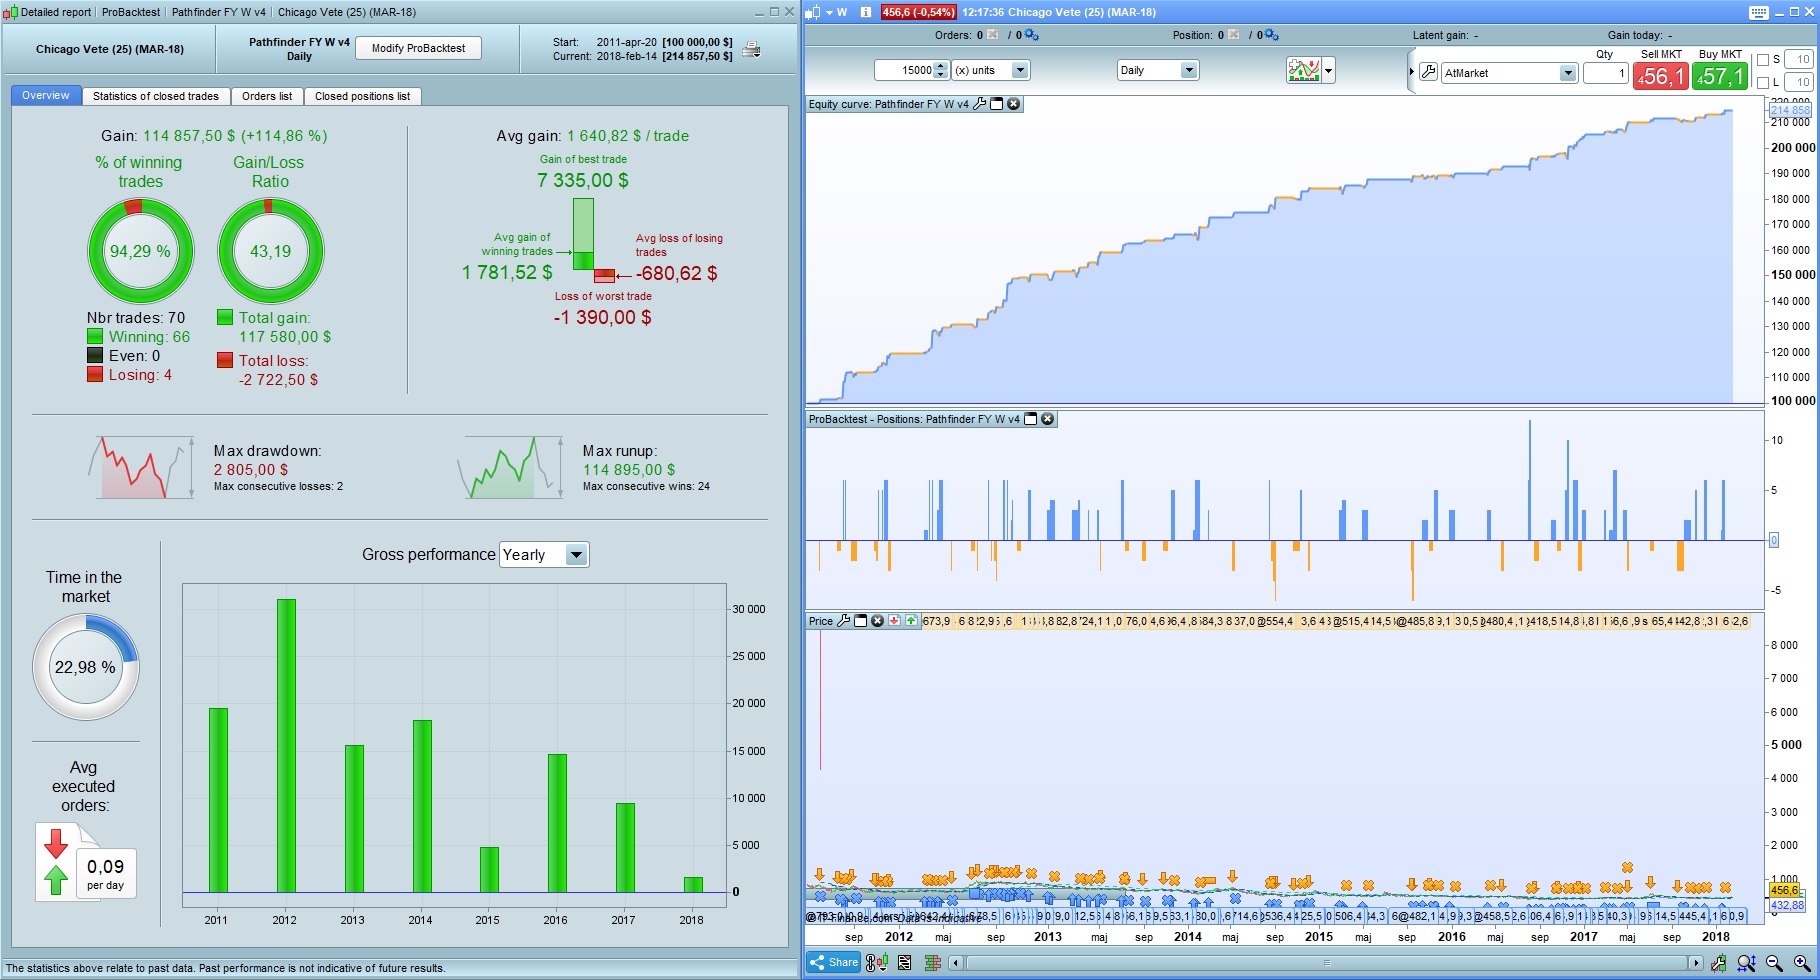
Task: Close the Equity curve panel
Action: pos(1014,104)
